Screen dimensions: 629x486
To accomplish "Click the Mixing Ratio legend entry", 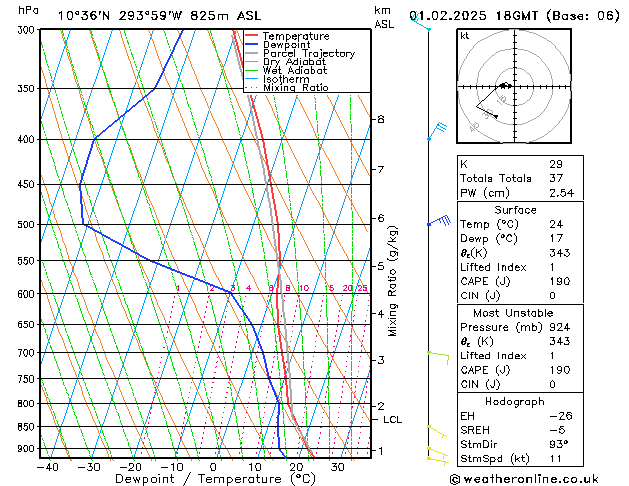I will [287, 87].
